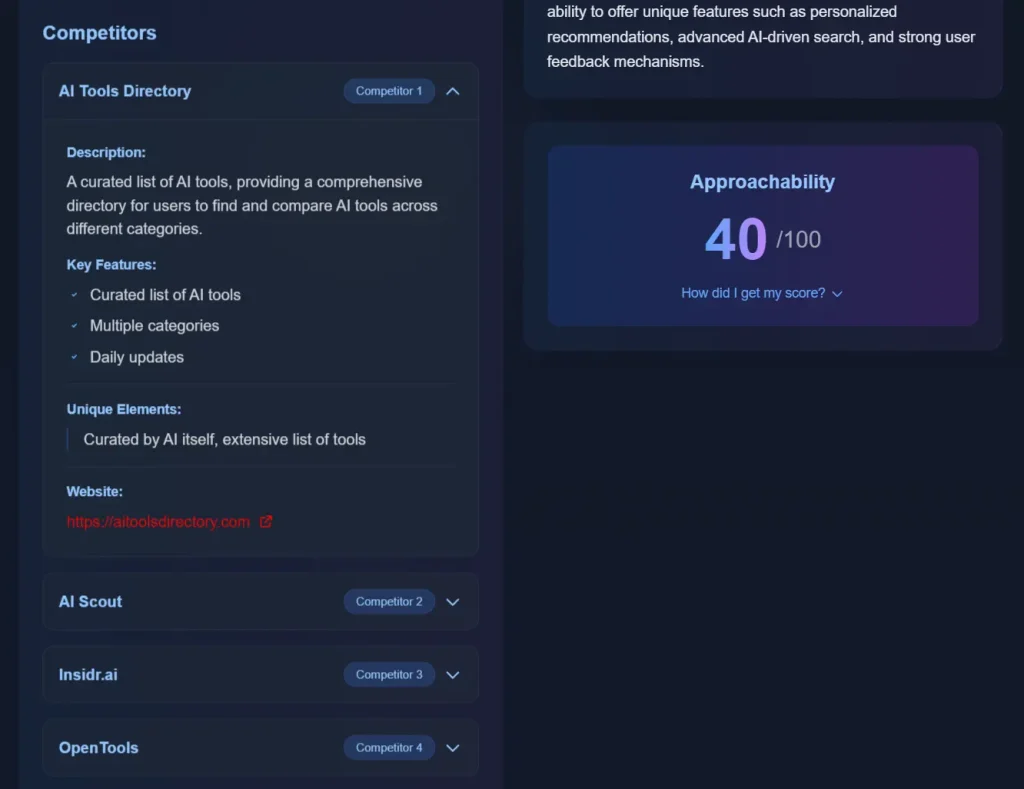1024x789 pixels.
Task: Open the external link icon next to the website URL
Action: 265,521
